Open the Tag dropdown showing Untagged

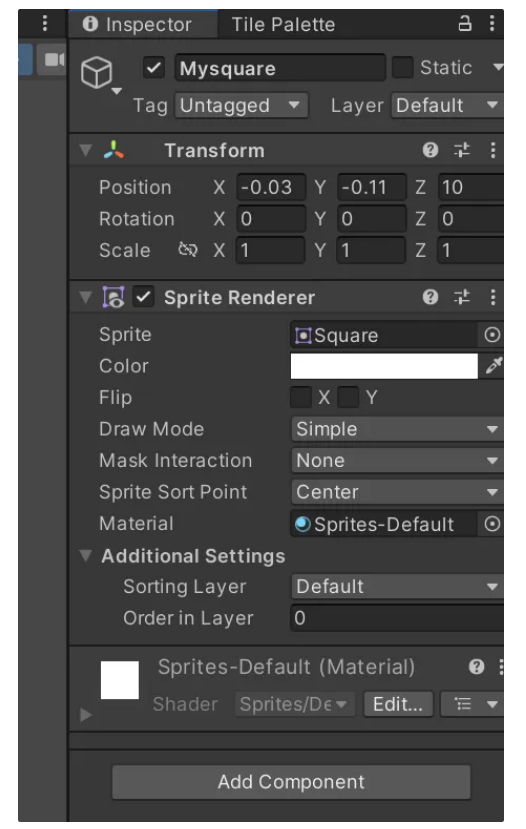pyautogui.click(x=242, y=105)
